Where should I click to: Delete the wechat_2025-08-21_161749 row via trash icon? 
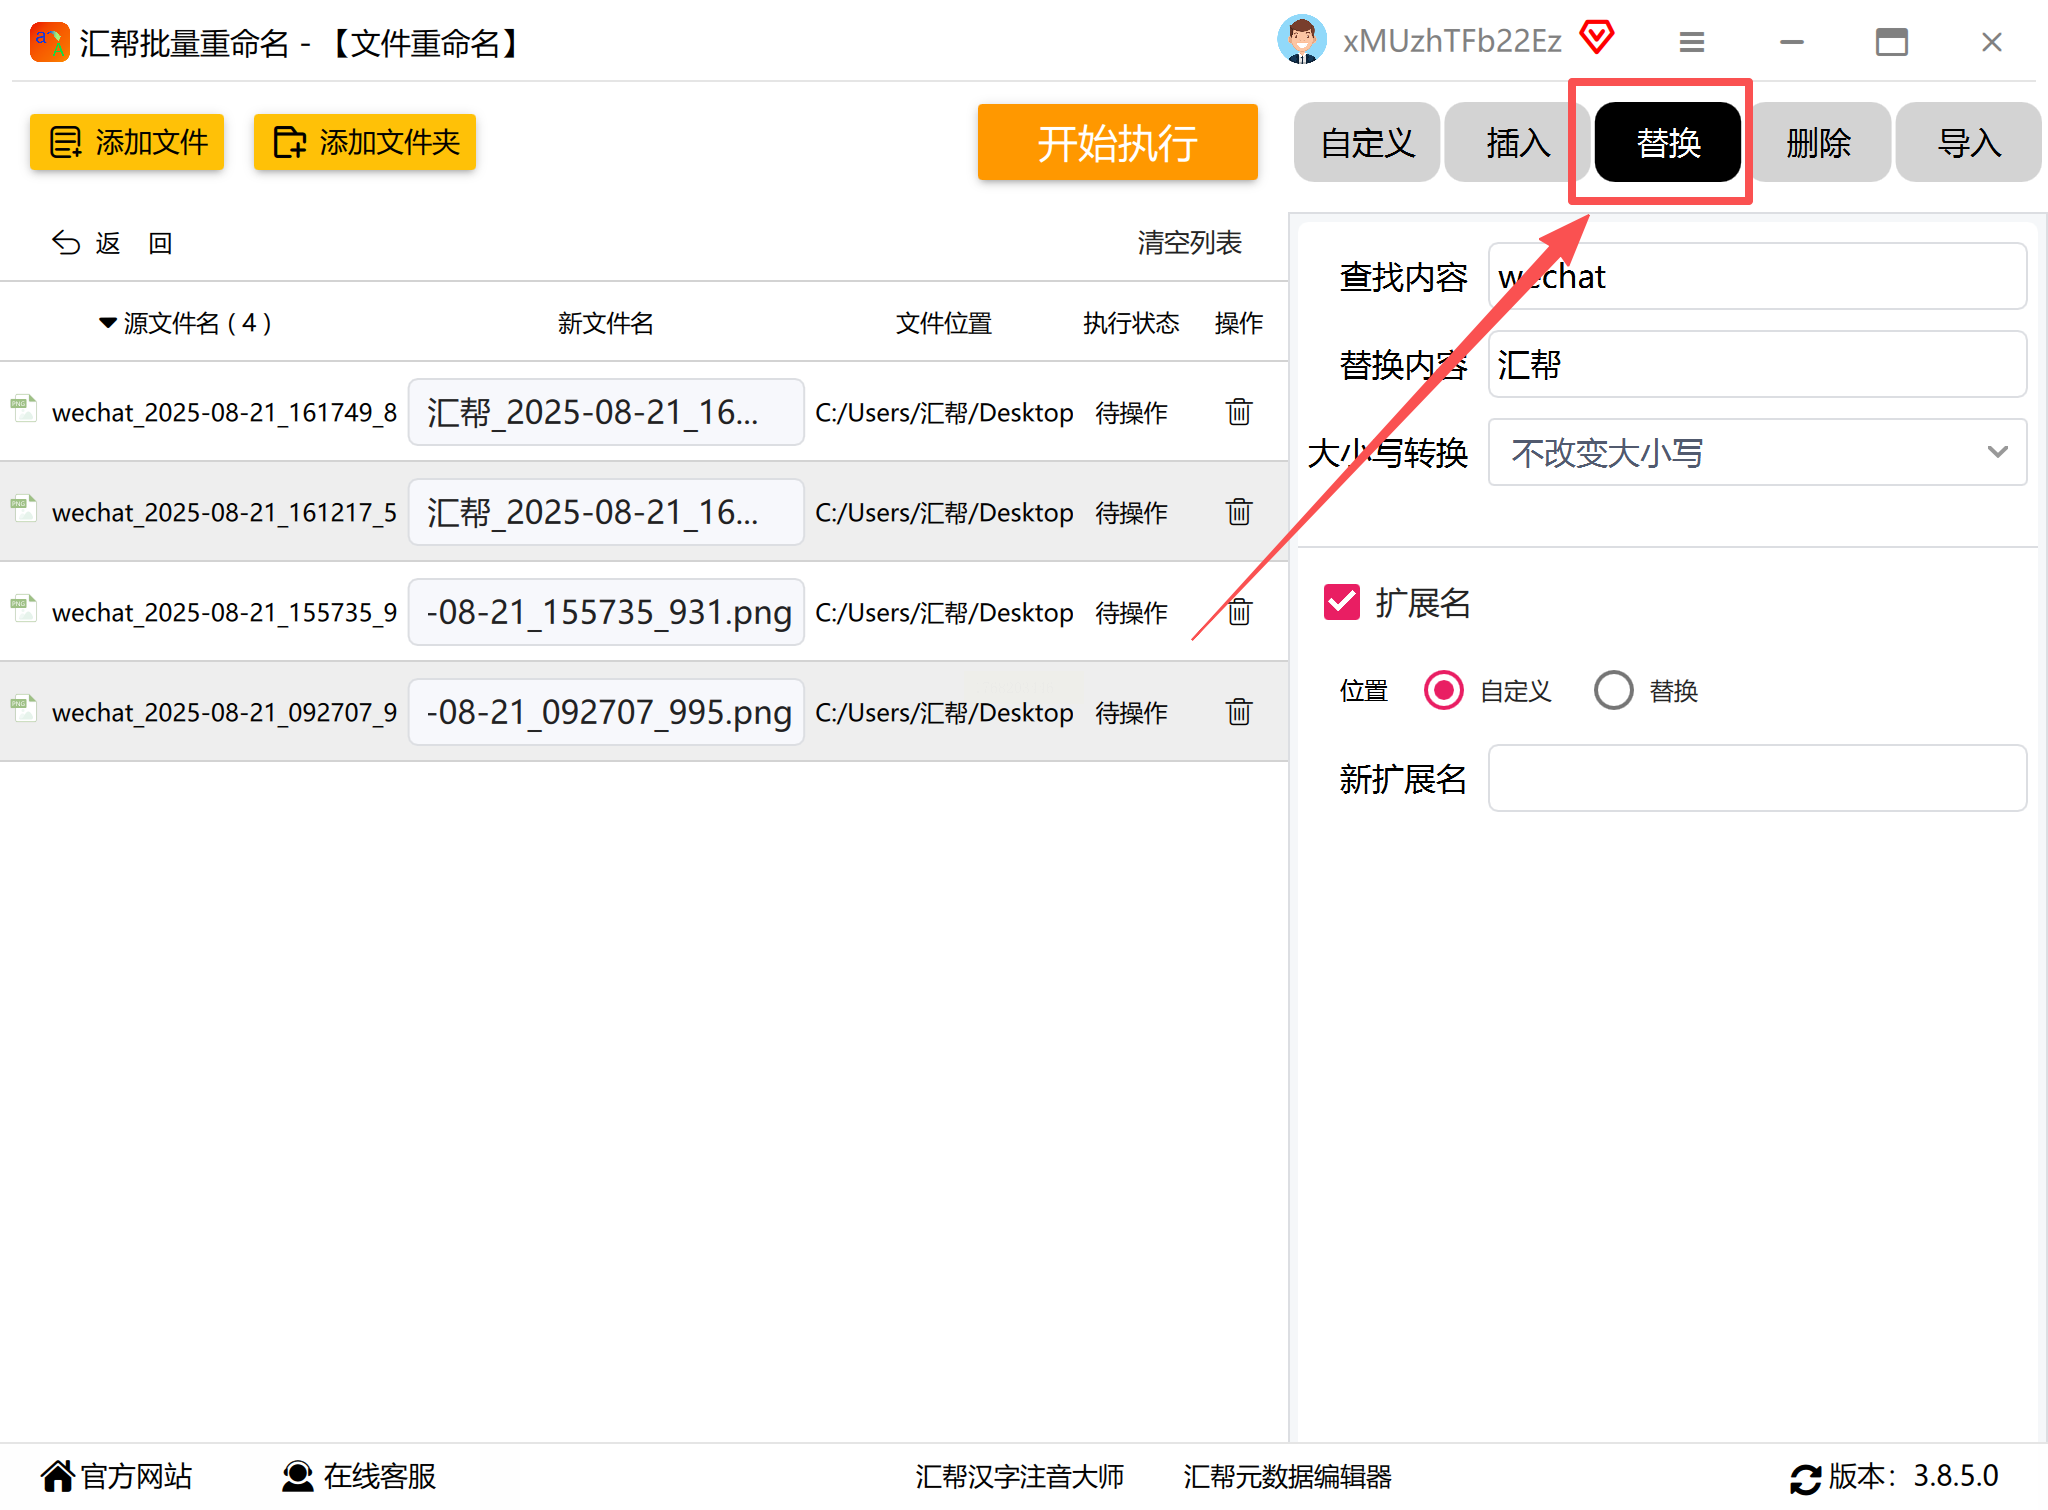click(1238, 412)
